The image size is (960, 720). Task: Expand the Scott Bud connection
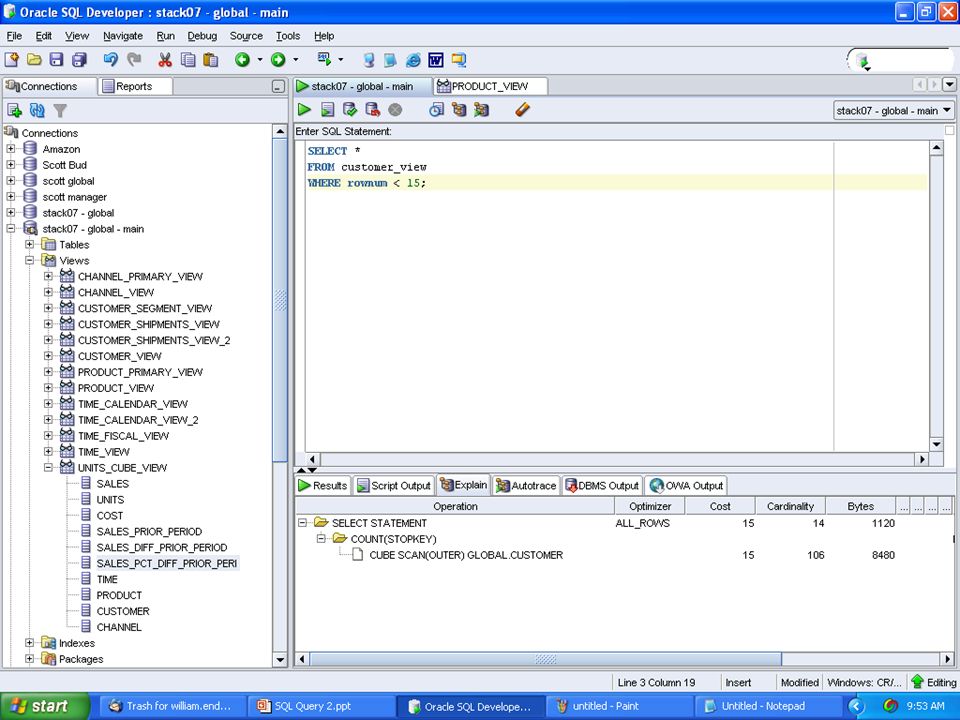[10, 165]
